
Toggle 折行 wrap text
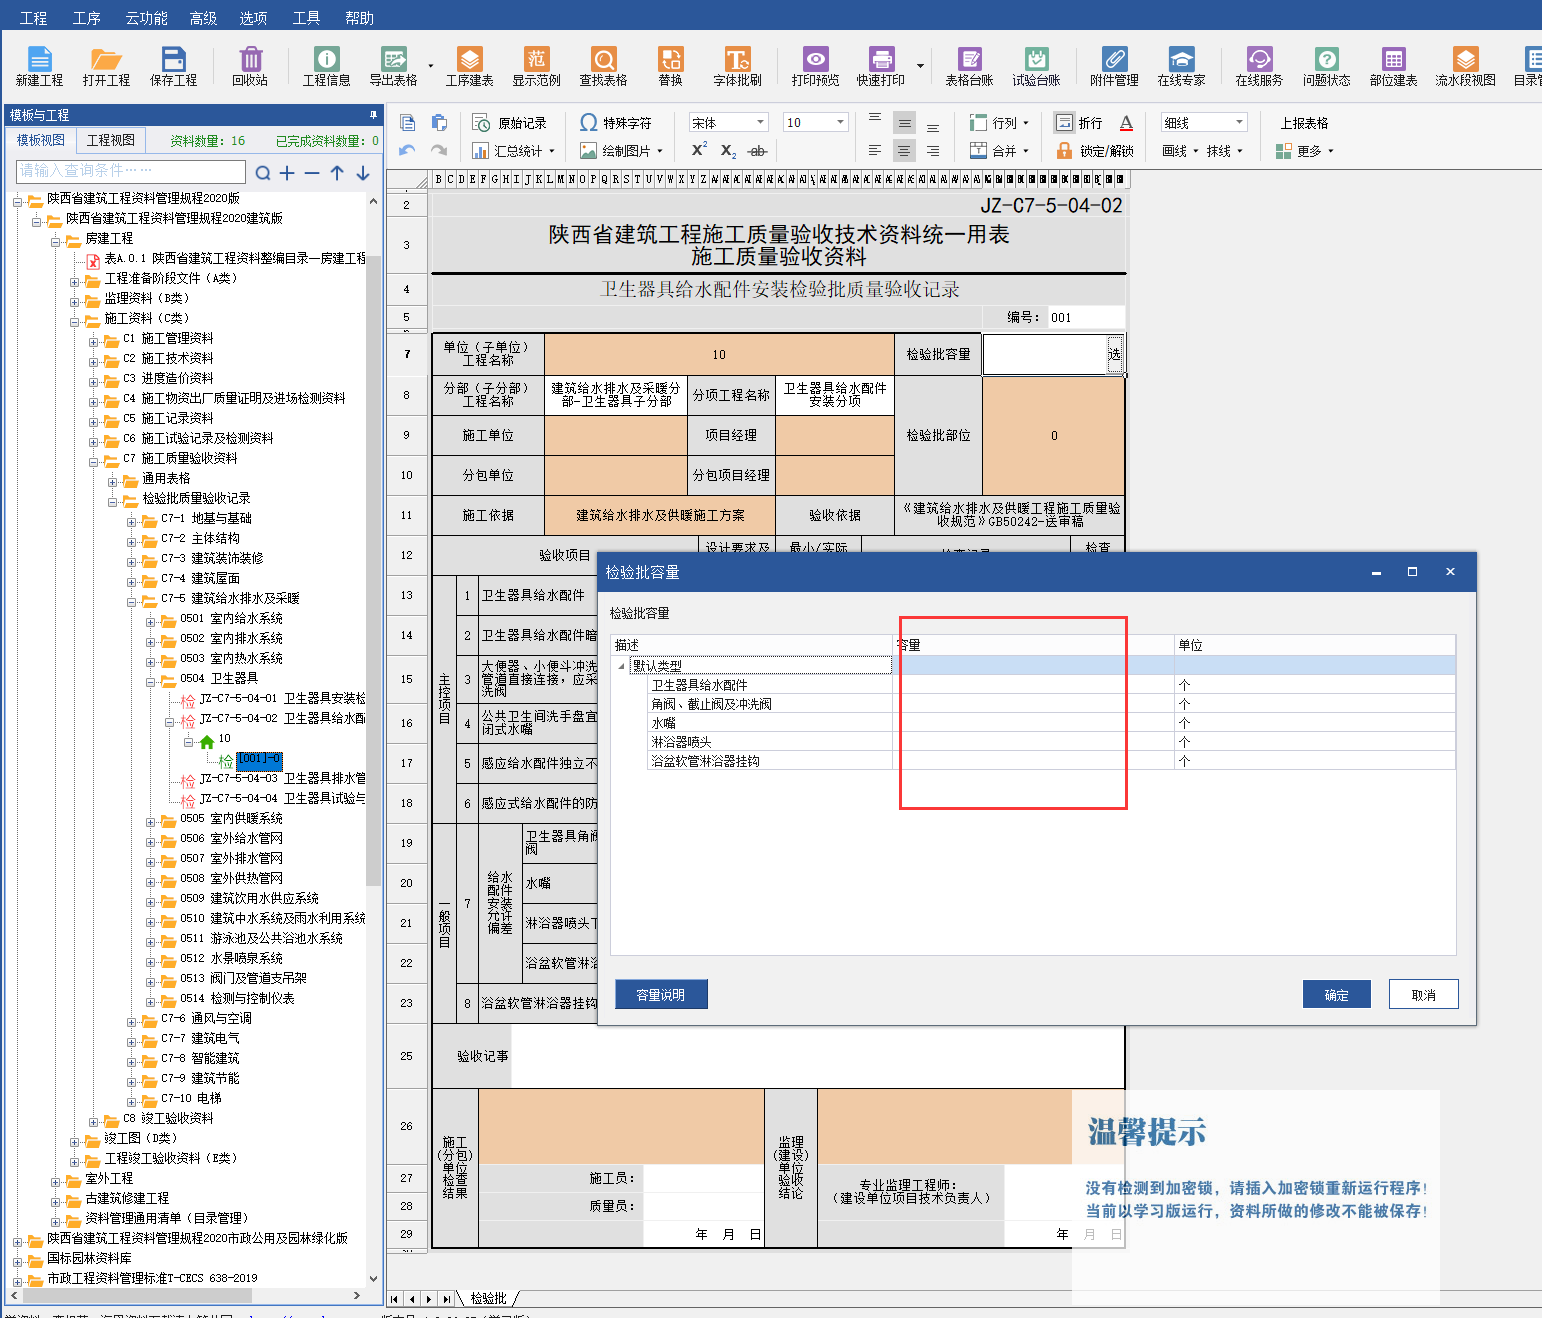tap(1079, 122)
